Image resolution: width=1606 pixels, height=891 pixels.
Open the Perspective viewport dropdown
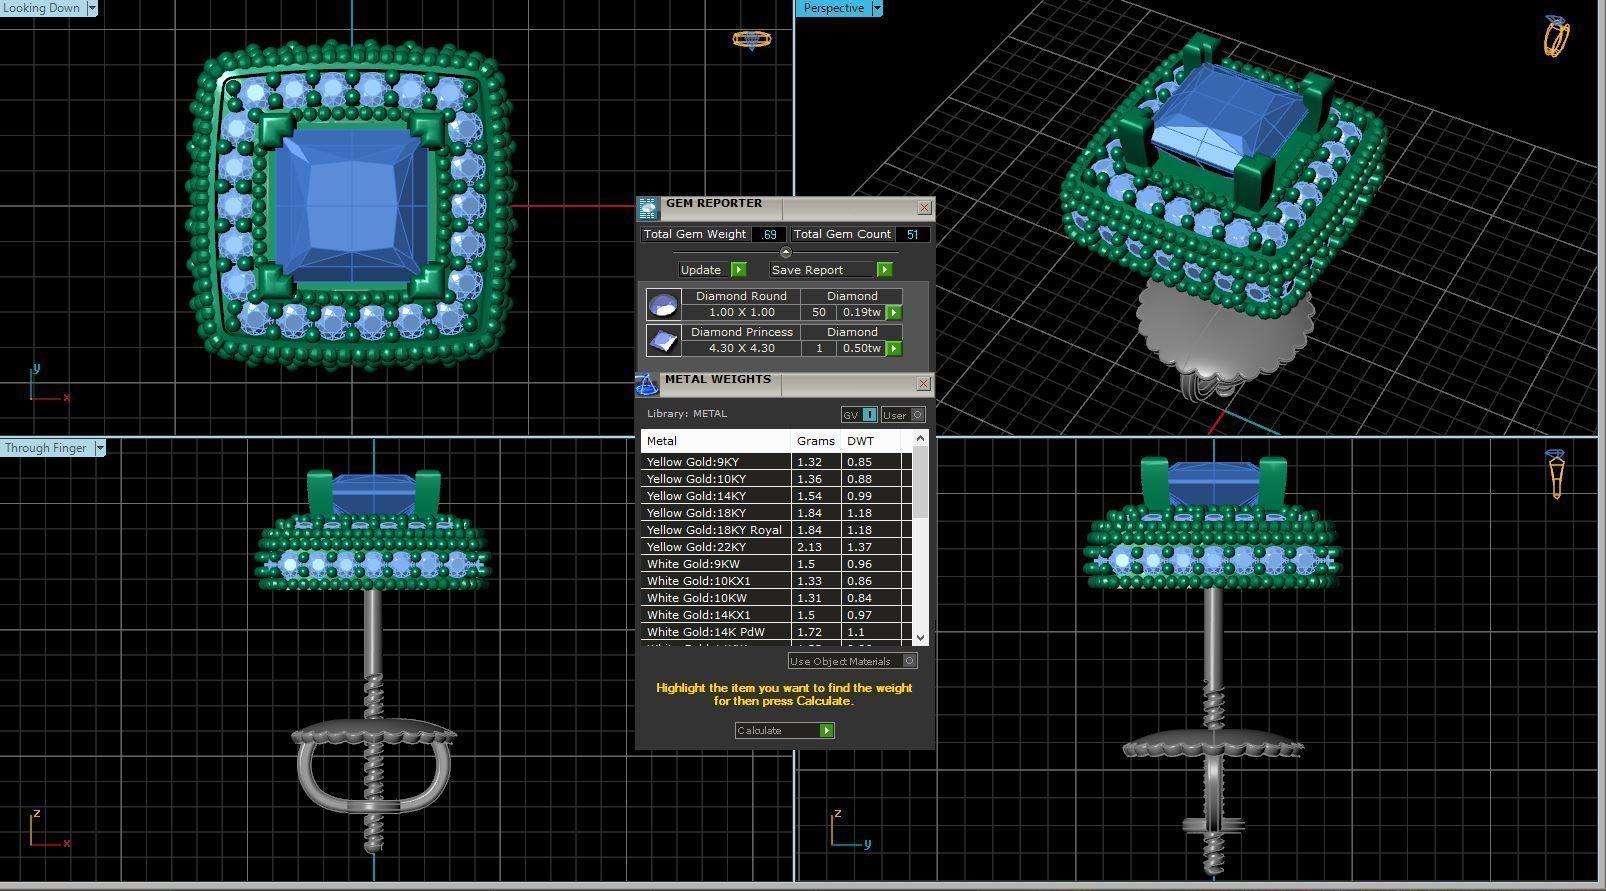pos(877,8)
